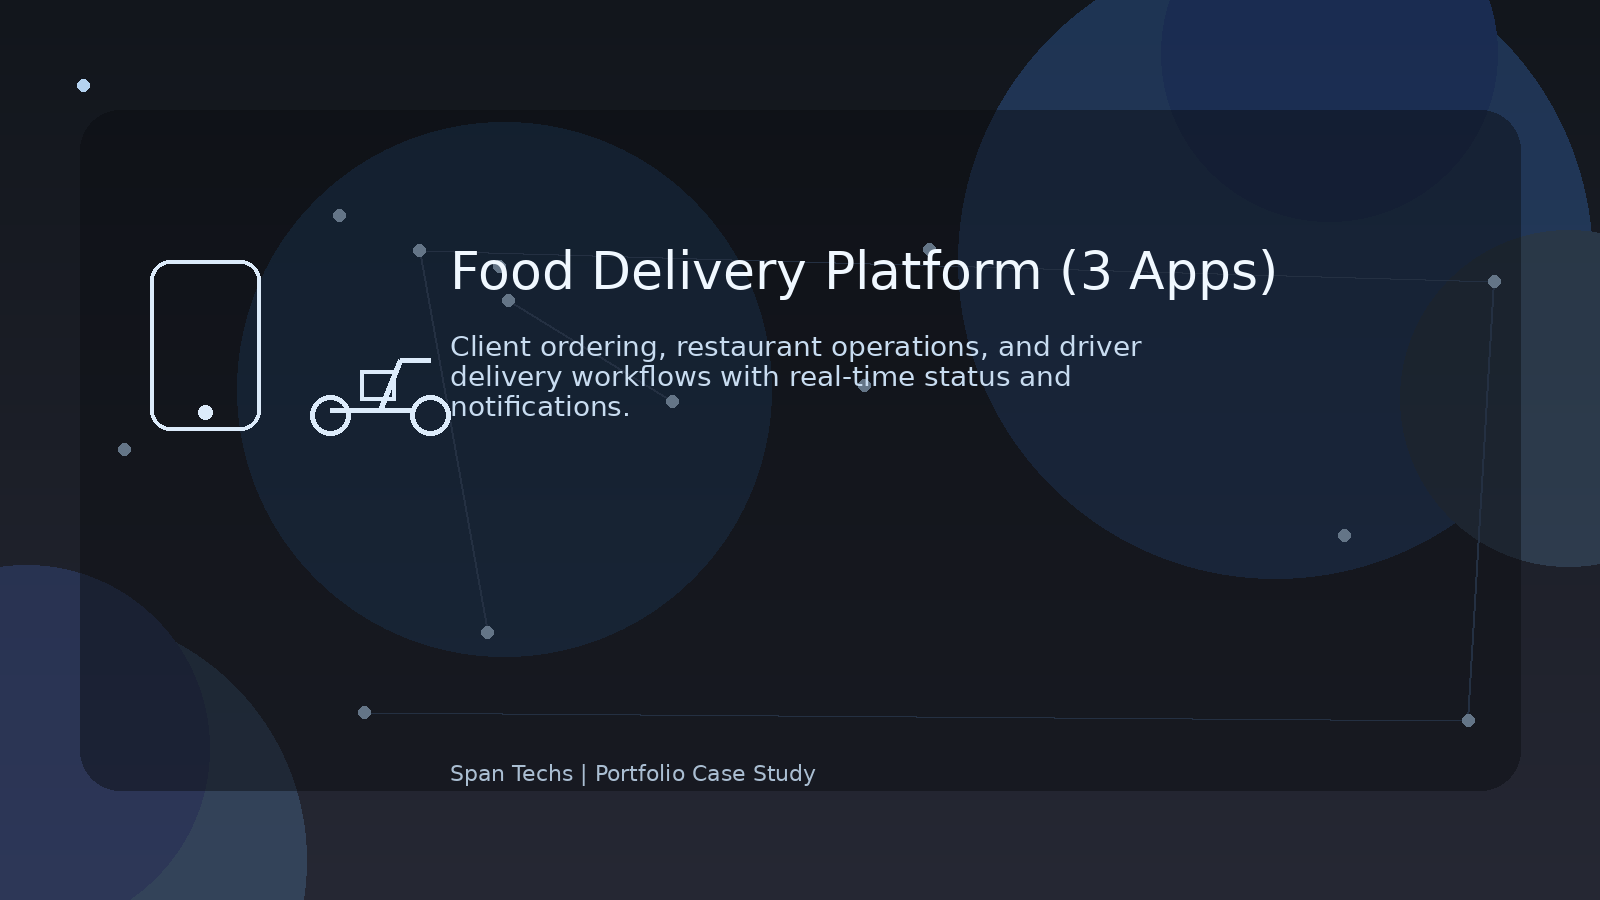This screenshot has width=1600, height=900.
Task: Click the description beginning 'Client ordering, restaurant operations'
Action: [x=795, y=377]
